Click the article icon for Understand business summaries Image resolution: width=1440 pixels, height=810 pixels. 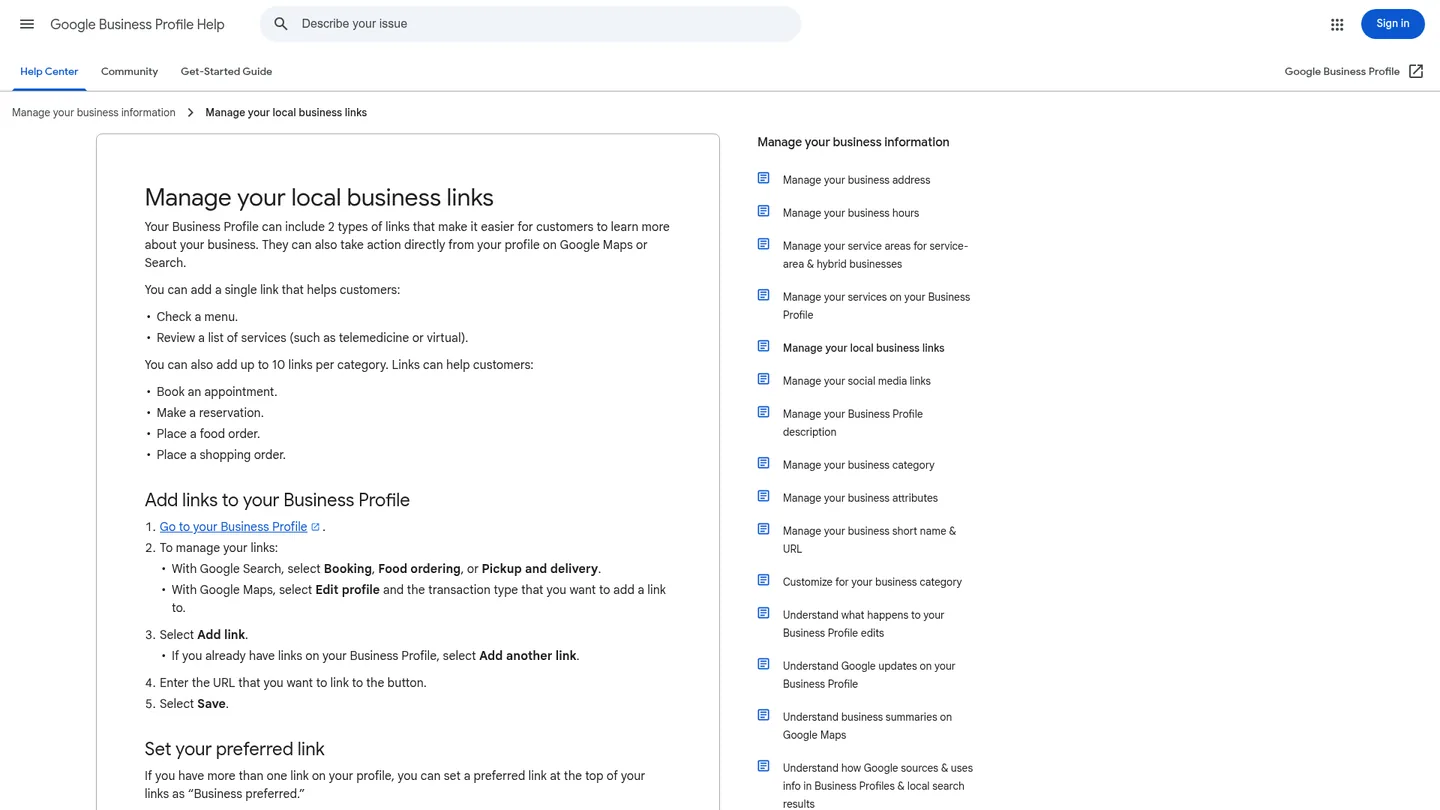coord(763,715)
